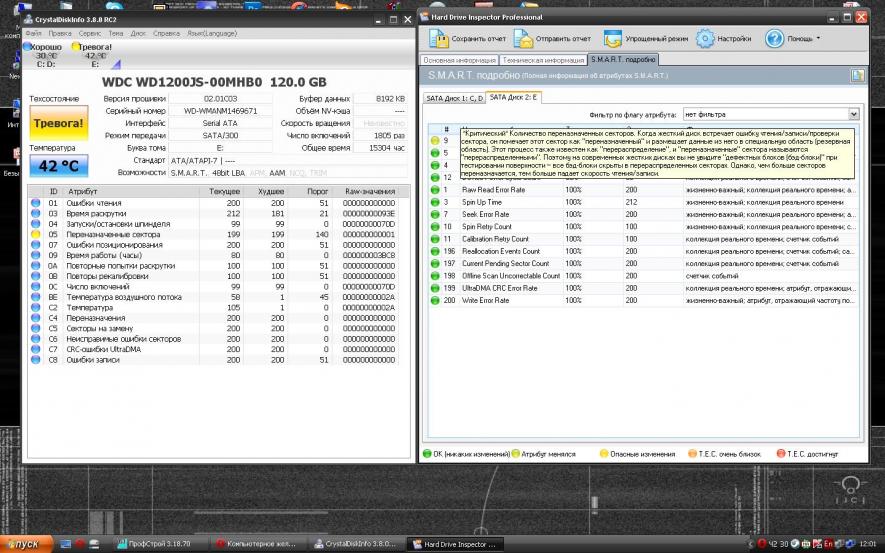
Task: Click the Пуск Start button
Action: pyautogui.click(x=26, y=544)
